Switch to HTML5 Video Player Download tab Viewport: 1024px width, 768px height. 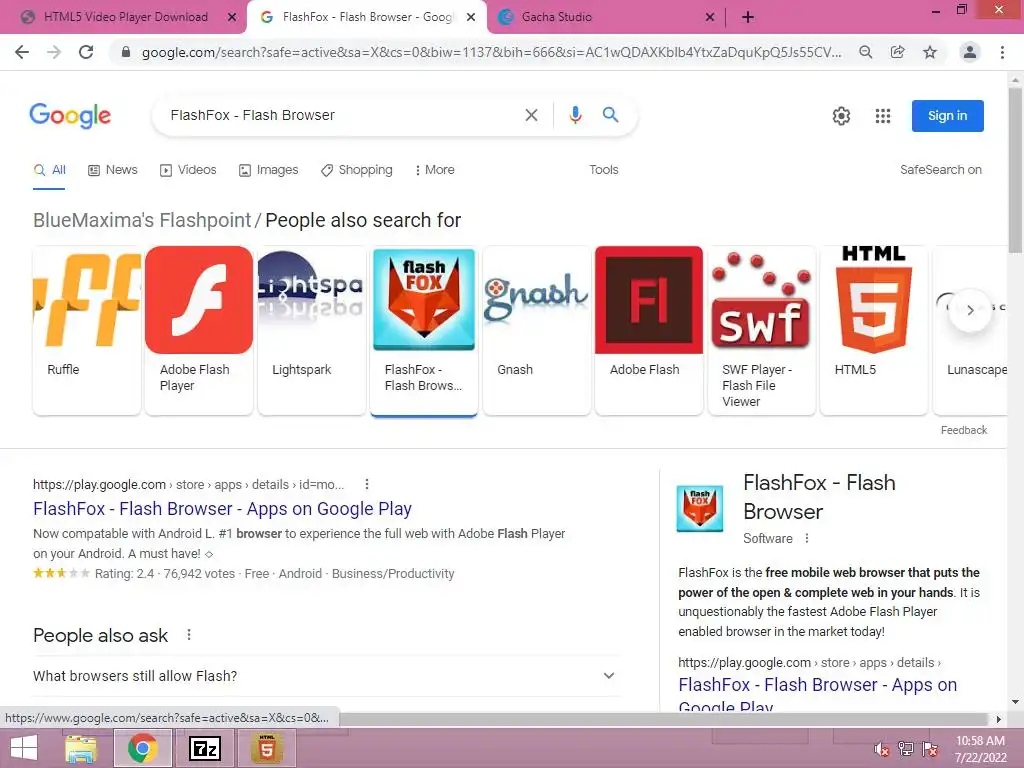125,17
